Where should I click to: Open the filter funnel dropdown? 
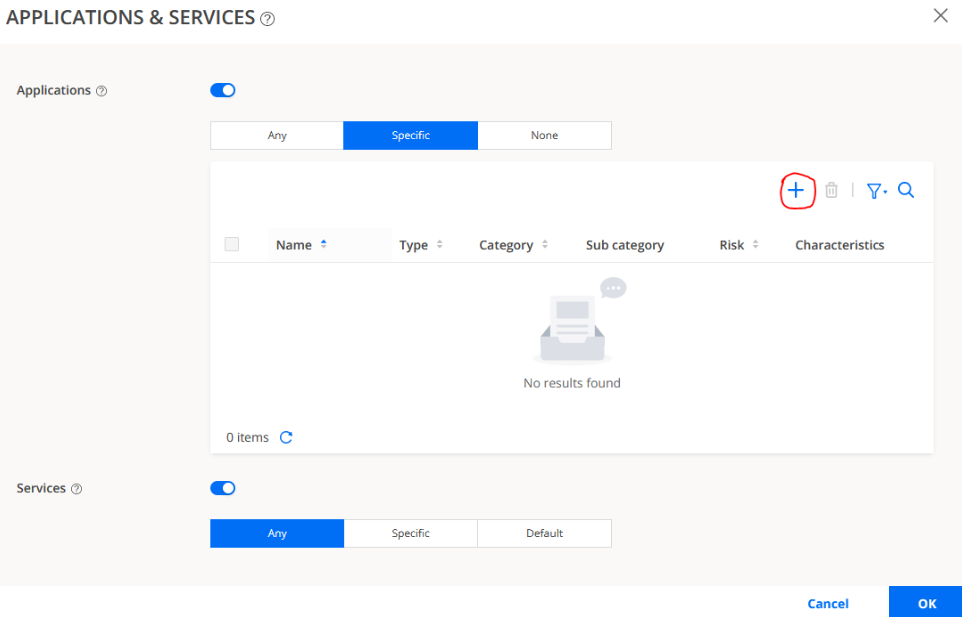pos(876,190)
